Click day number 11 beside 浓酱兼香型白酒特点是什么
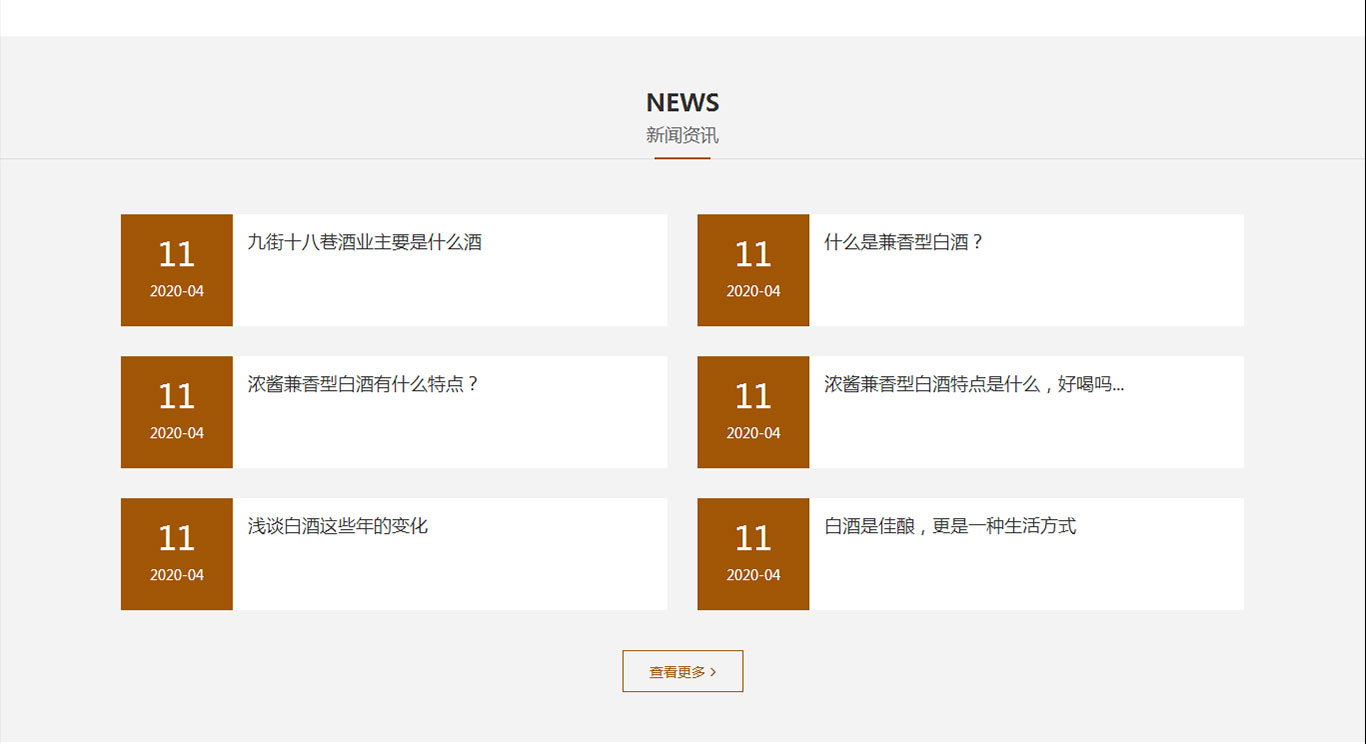 [753, 397]
